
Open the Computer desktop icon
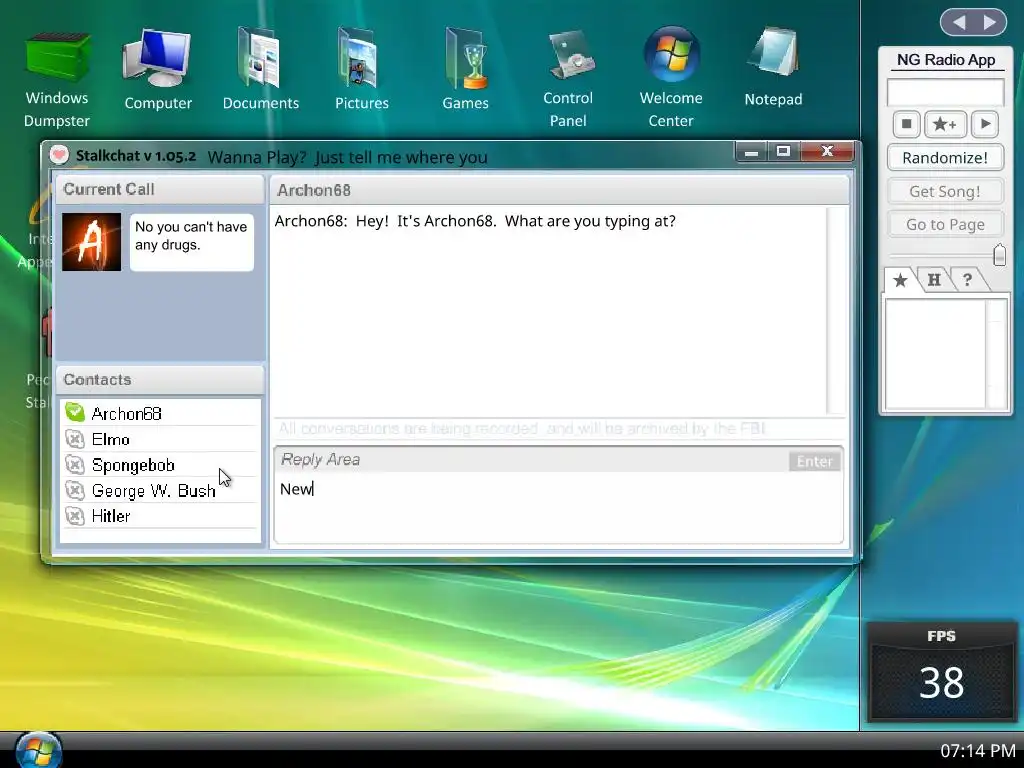point(157,70)
